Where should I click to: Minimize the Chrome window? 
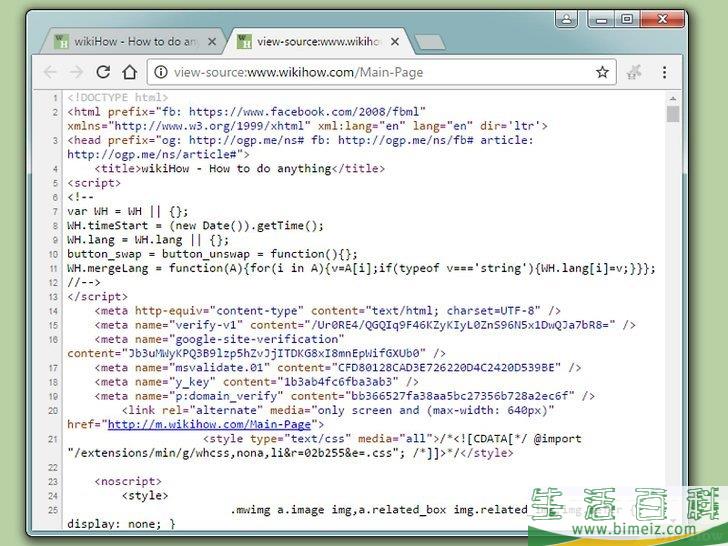click(x=602, y=19)
